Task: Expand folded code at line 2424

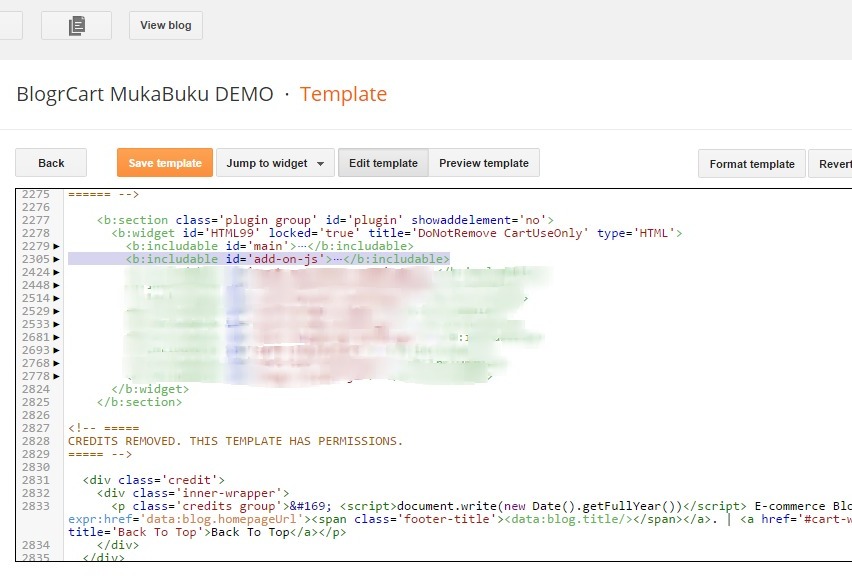Action: 57,272
